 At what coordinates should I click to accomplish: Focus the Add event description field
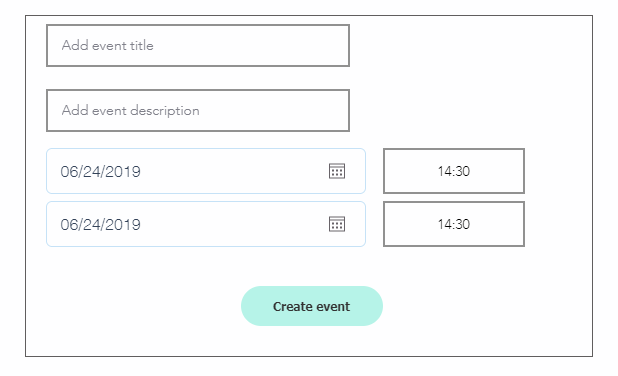pyautogui.click(x=198, y=110)
